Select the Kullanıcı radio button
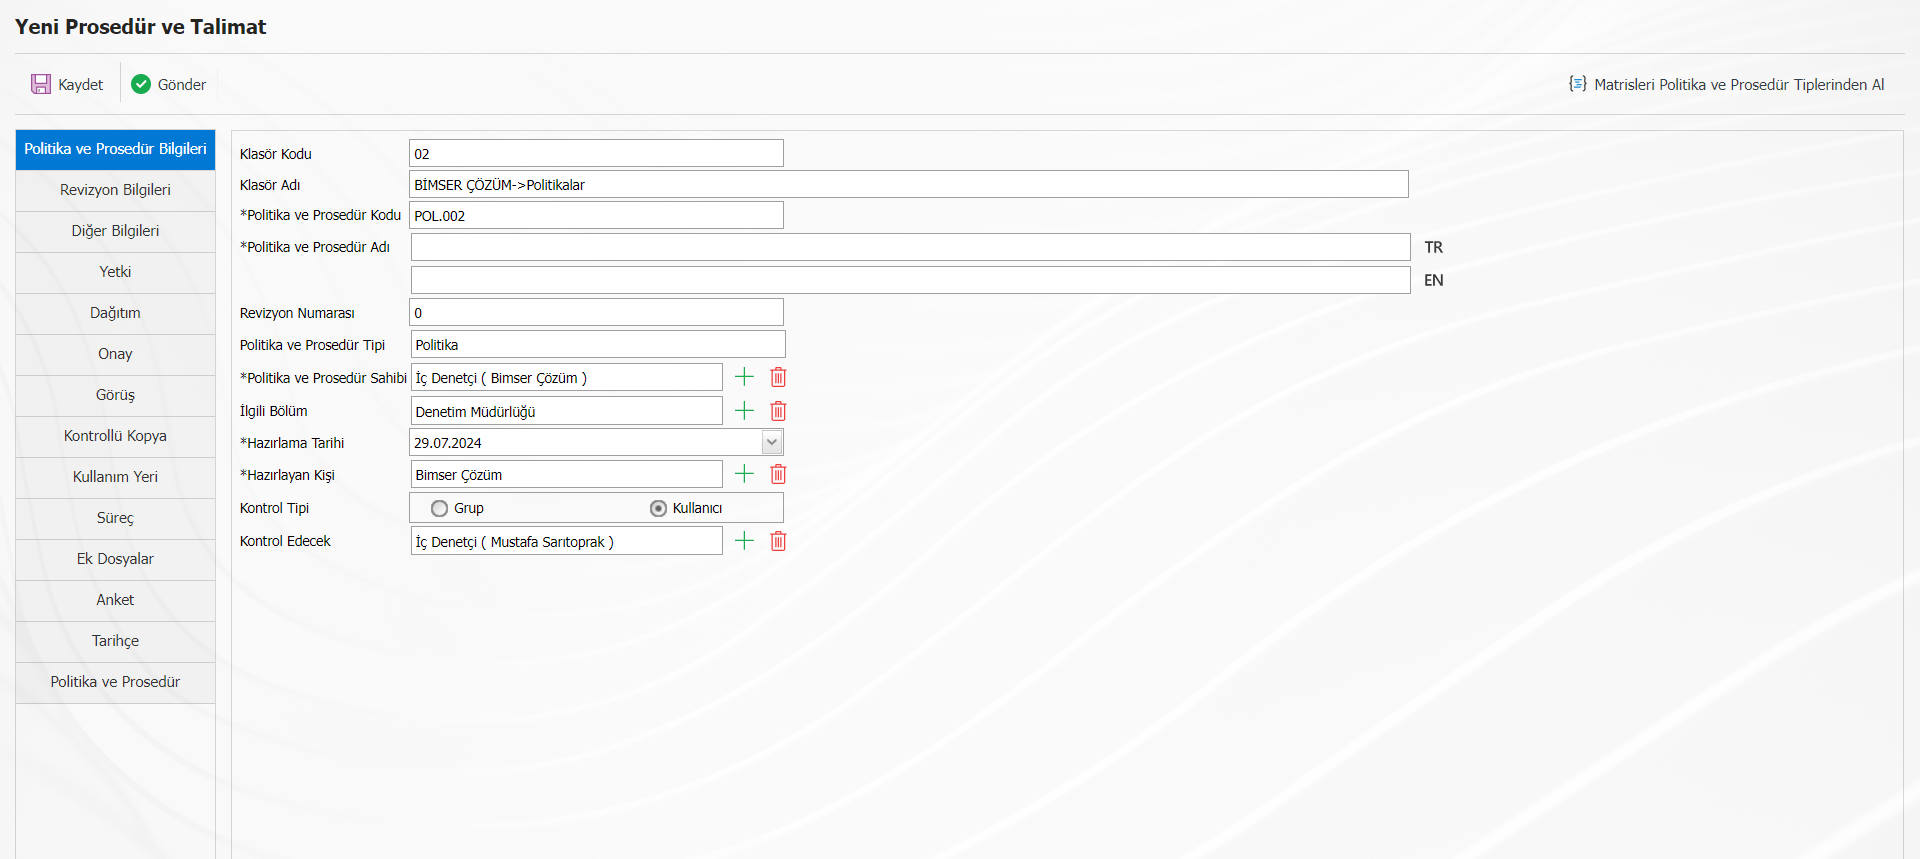The width and height of the screenshot is (1920, 859). 658,508
